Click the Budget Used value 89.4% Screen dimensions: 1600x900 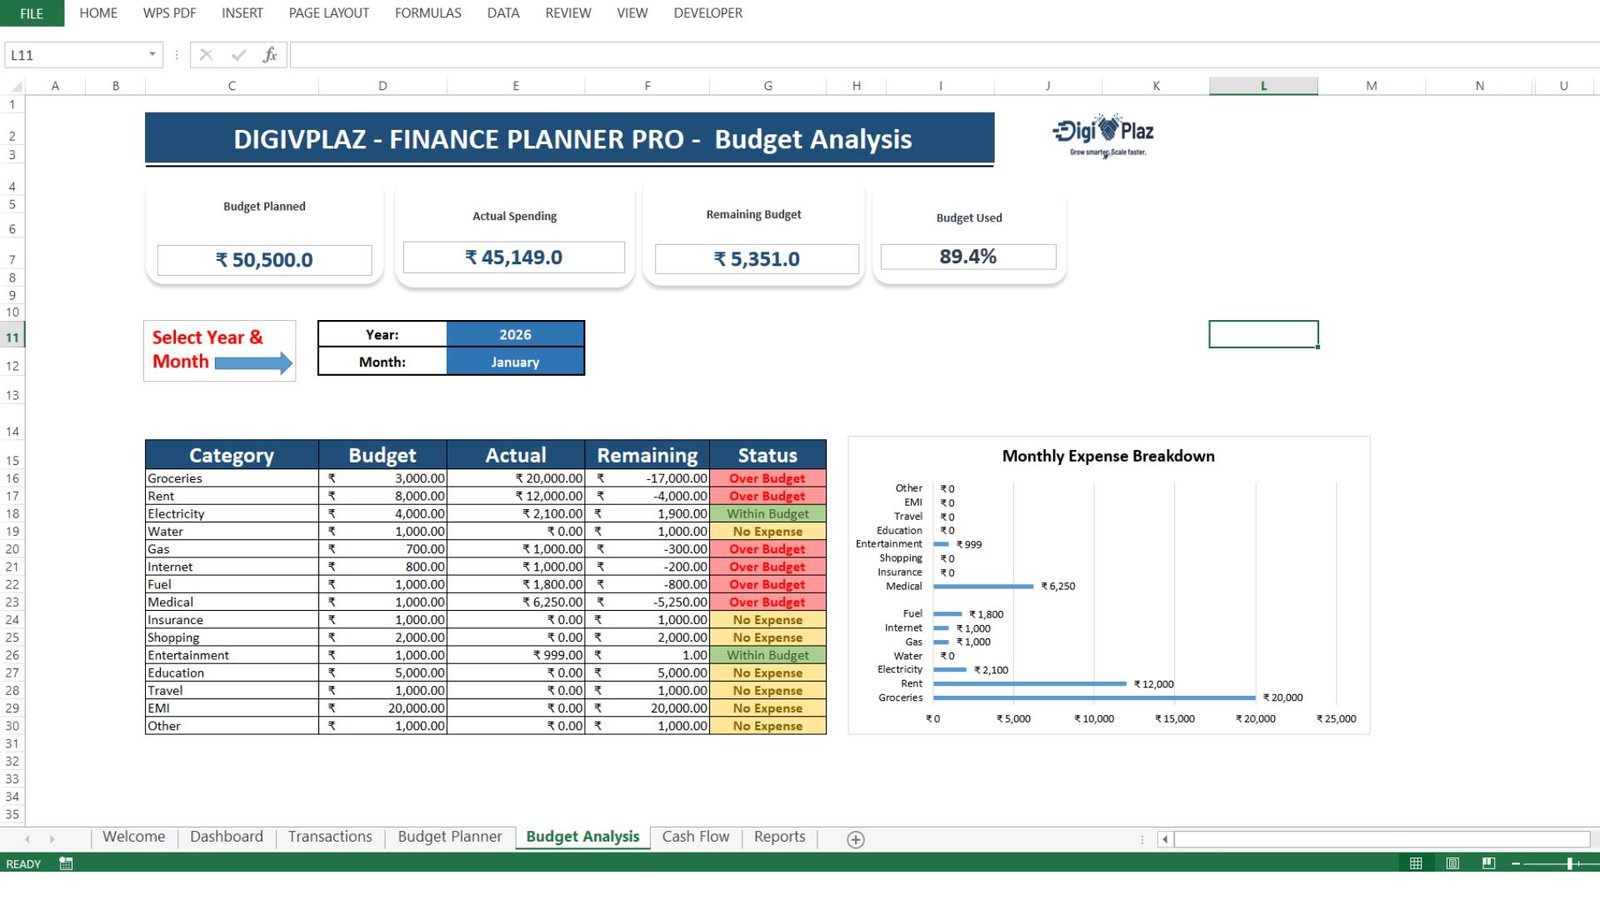click(x=968, y=256)
